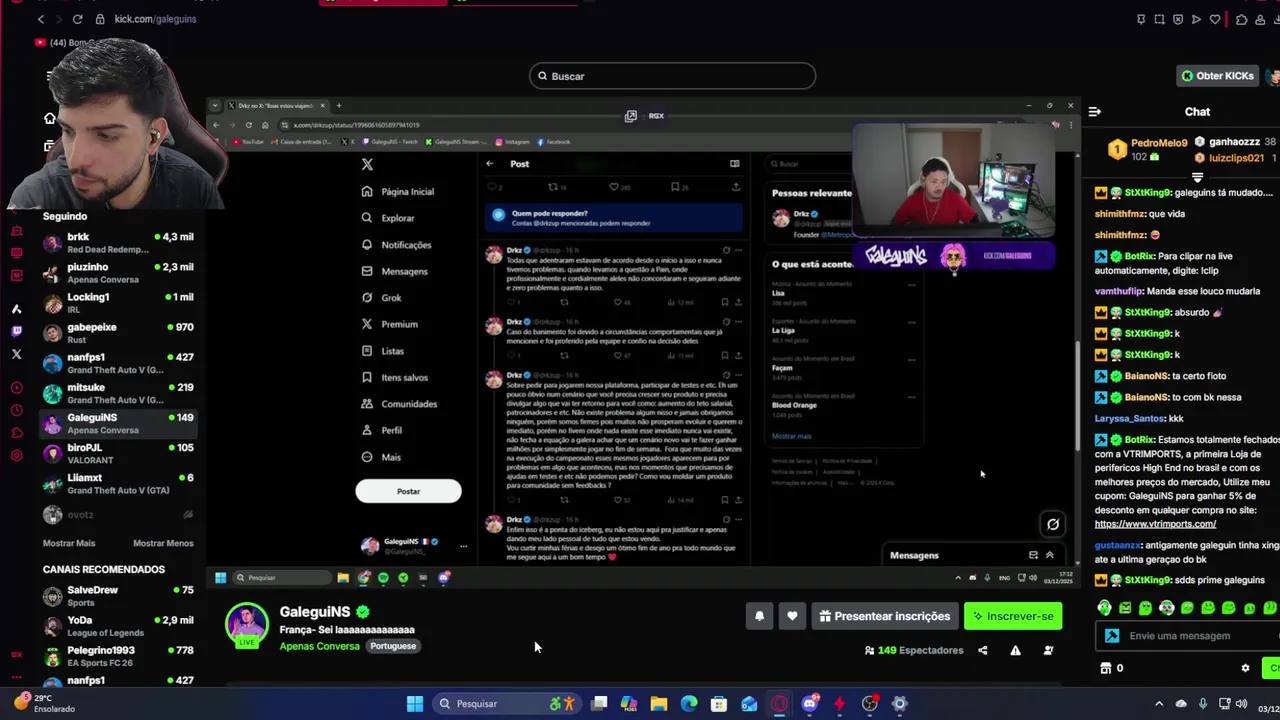Insert the first headphone emote
The image size is (1280, 720).
(x=1104, y=607)
